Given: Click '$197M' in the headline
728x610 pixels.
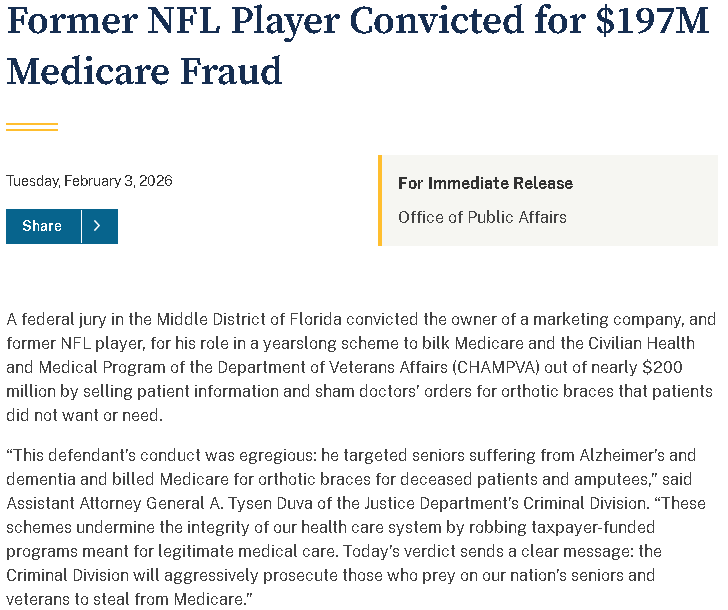Looking at the screenshot, I should [651, 22].
